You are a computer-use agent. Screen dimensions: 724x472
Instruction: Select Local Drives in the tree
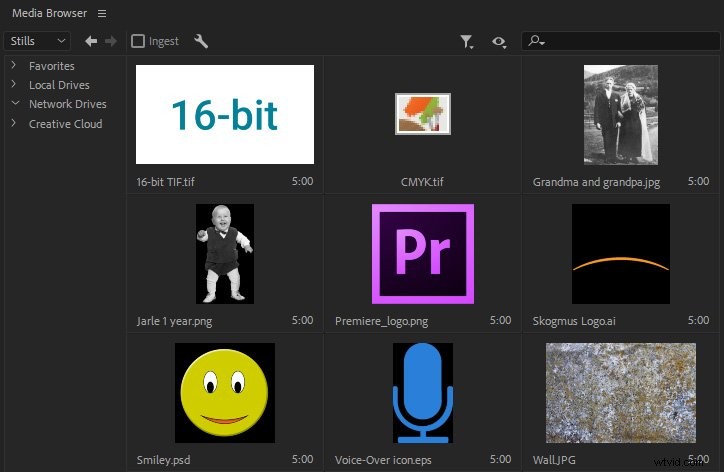point(59,85)
